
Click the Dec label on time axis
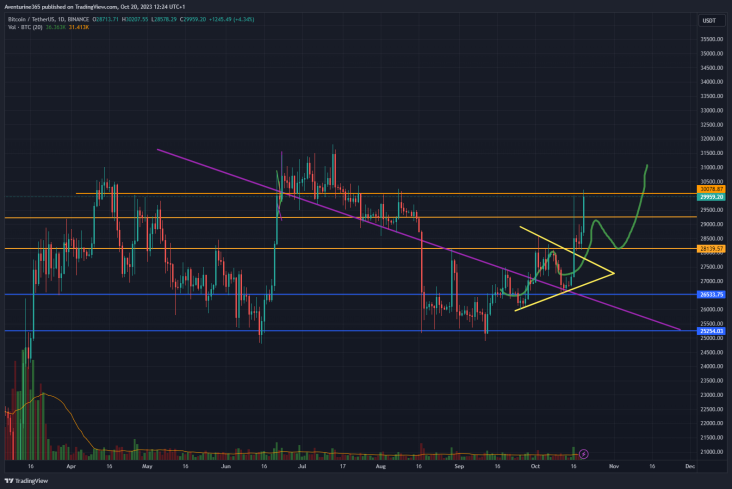coord(690,466)
